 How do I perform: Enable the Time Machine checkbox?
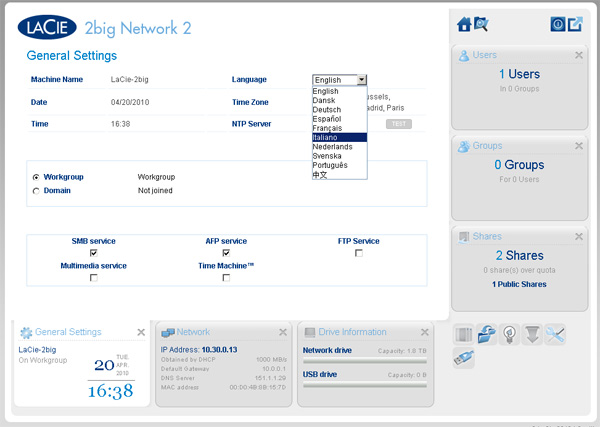point(226,278)
